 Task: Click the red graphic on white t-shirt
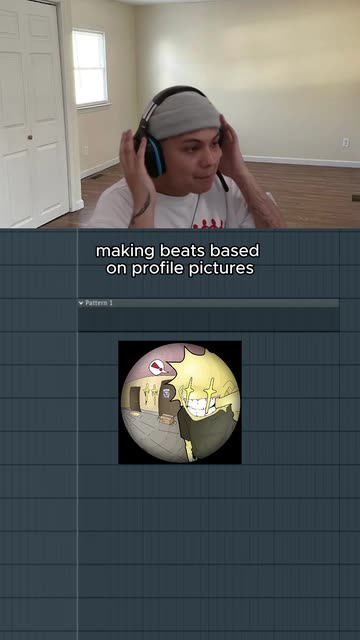(x=208, y=224)
